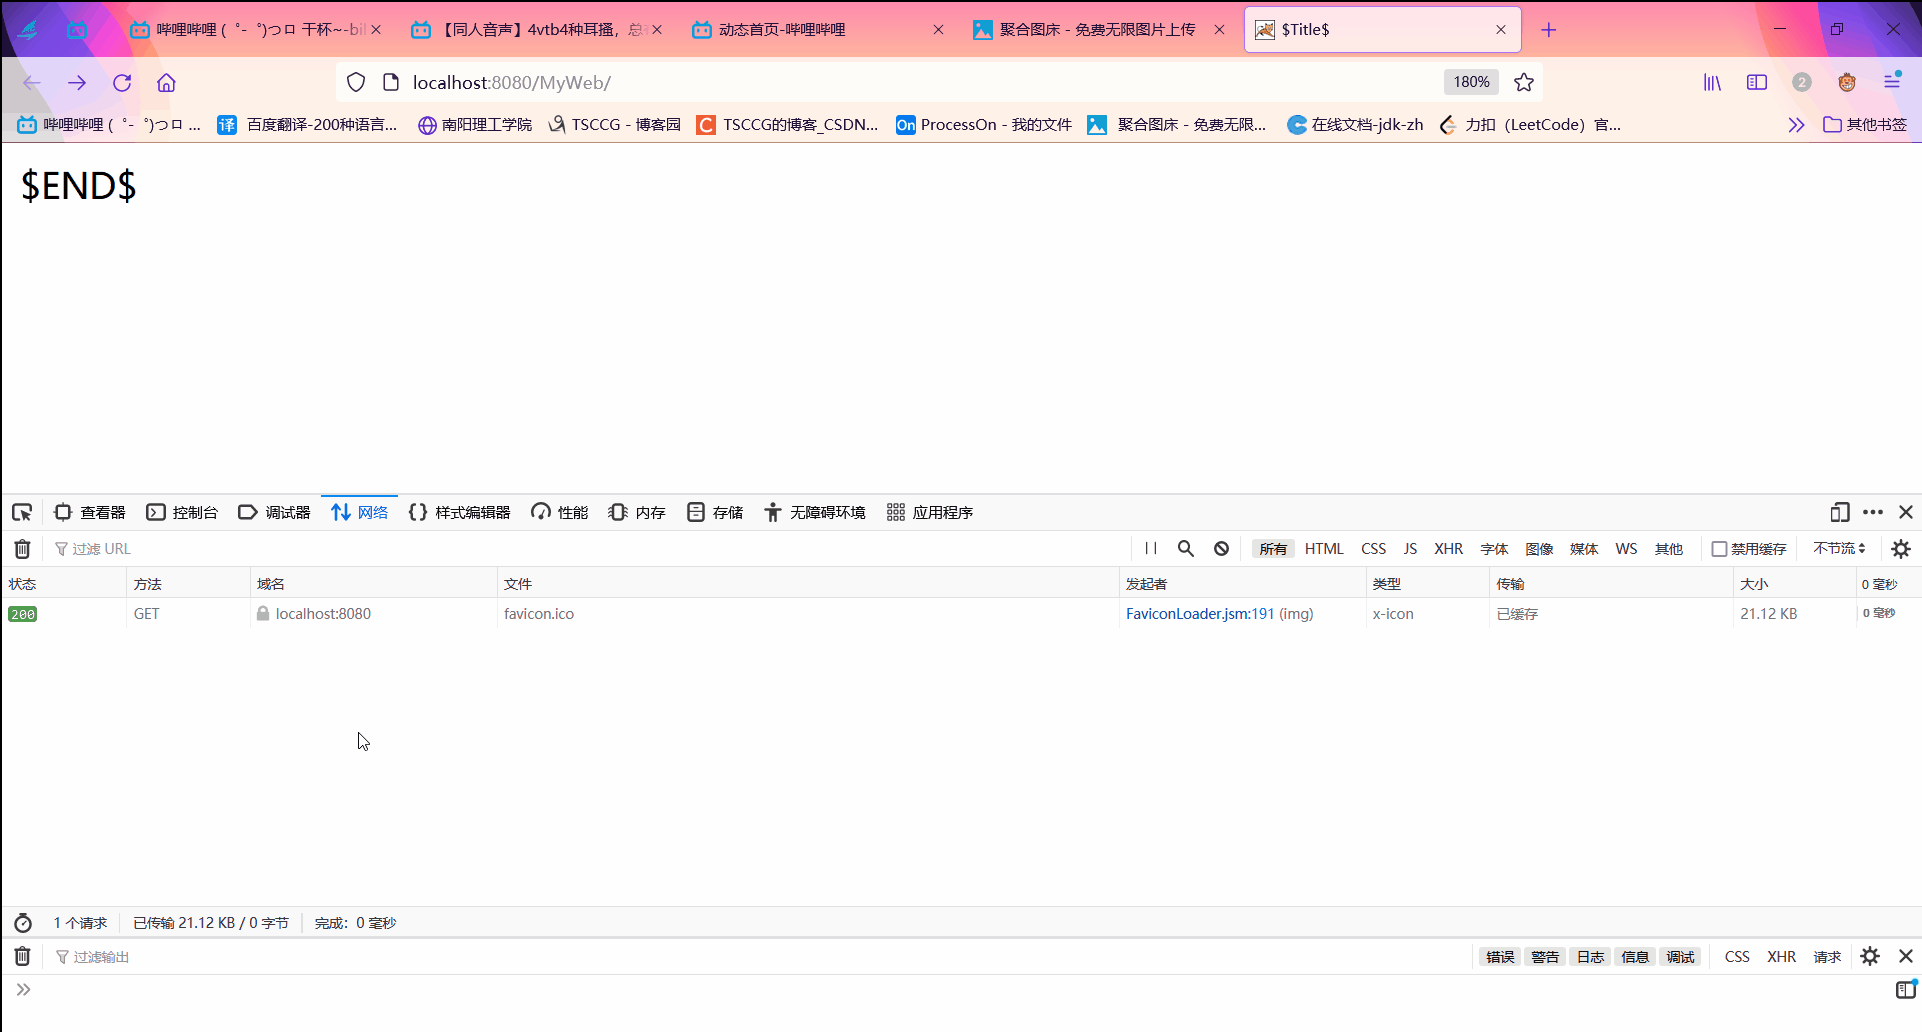1922x1032 pixels.
Task: Filter requests by 媒体
Action: tap(1584, 549)
